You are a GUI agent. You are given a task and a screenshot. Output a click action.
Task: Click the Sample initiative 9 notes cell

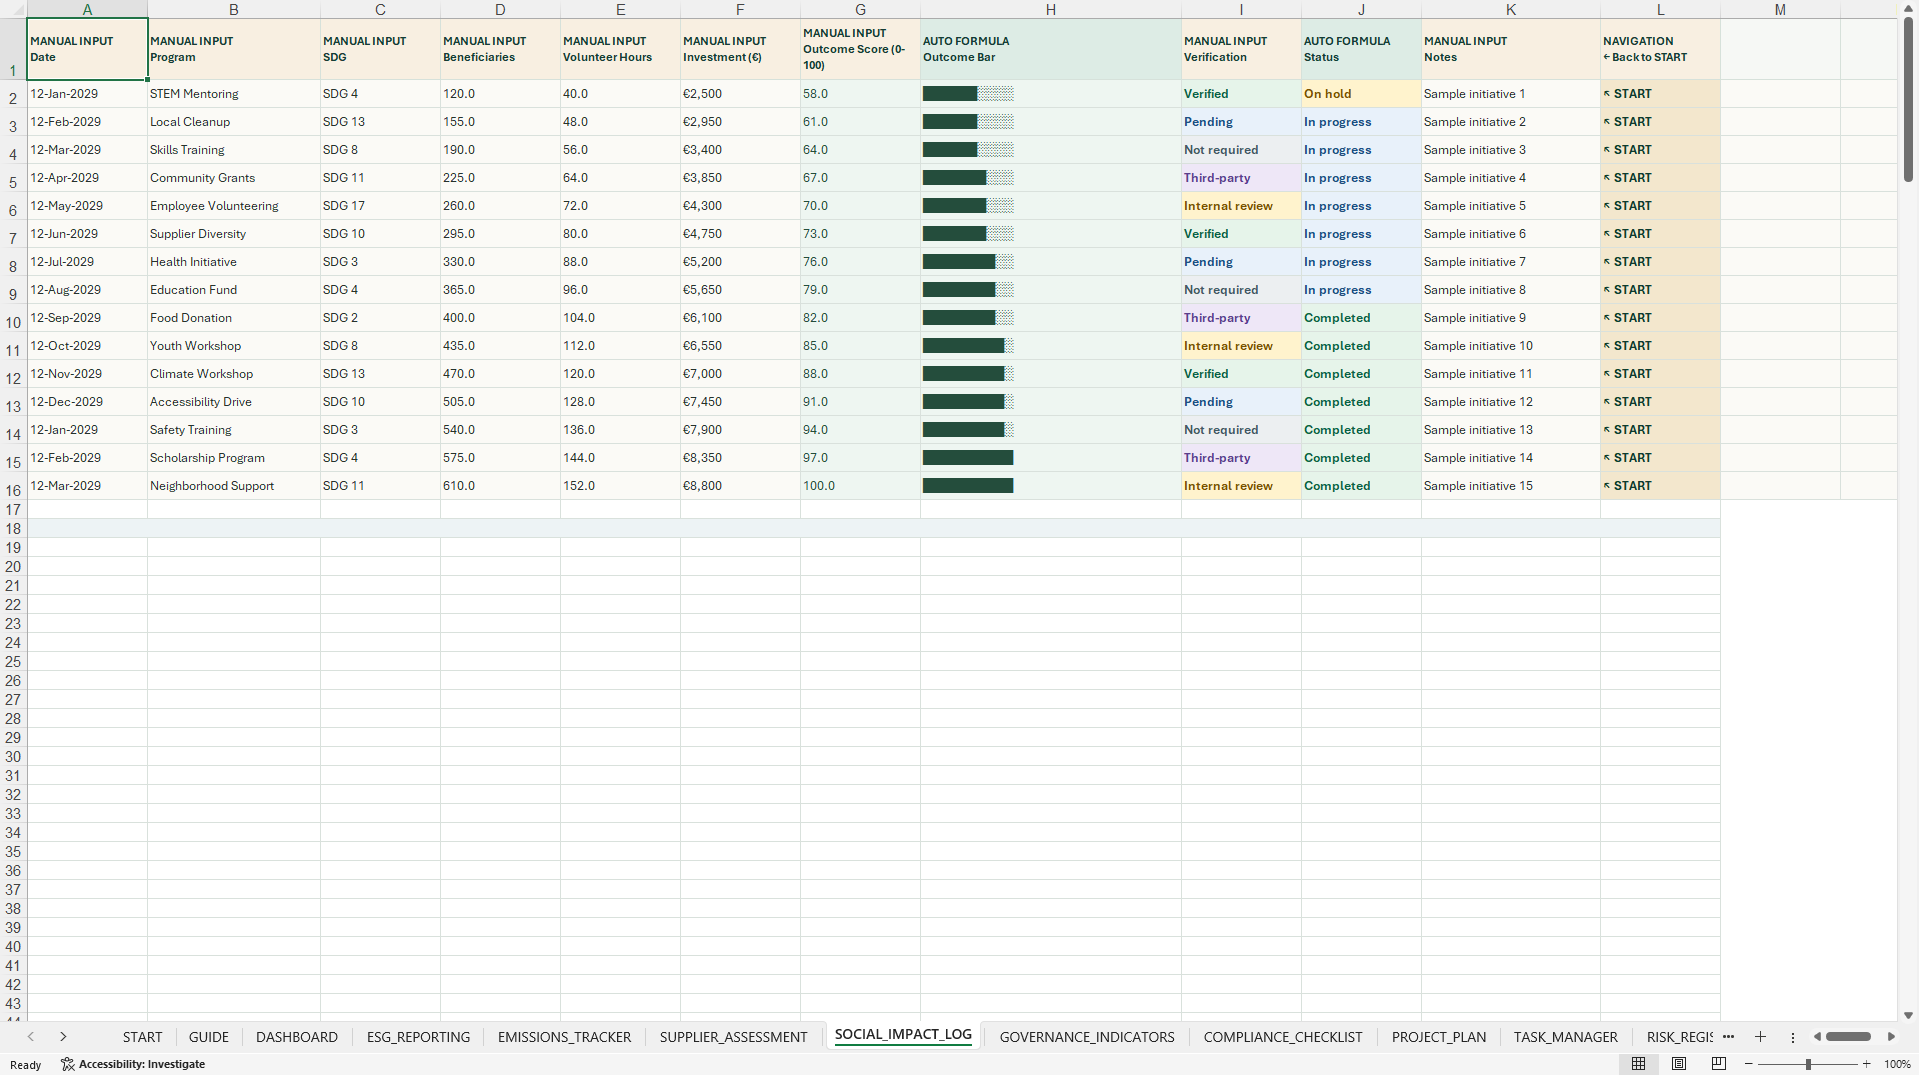point(1510,318)
